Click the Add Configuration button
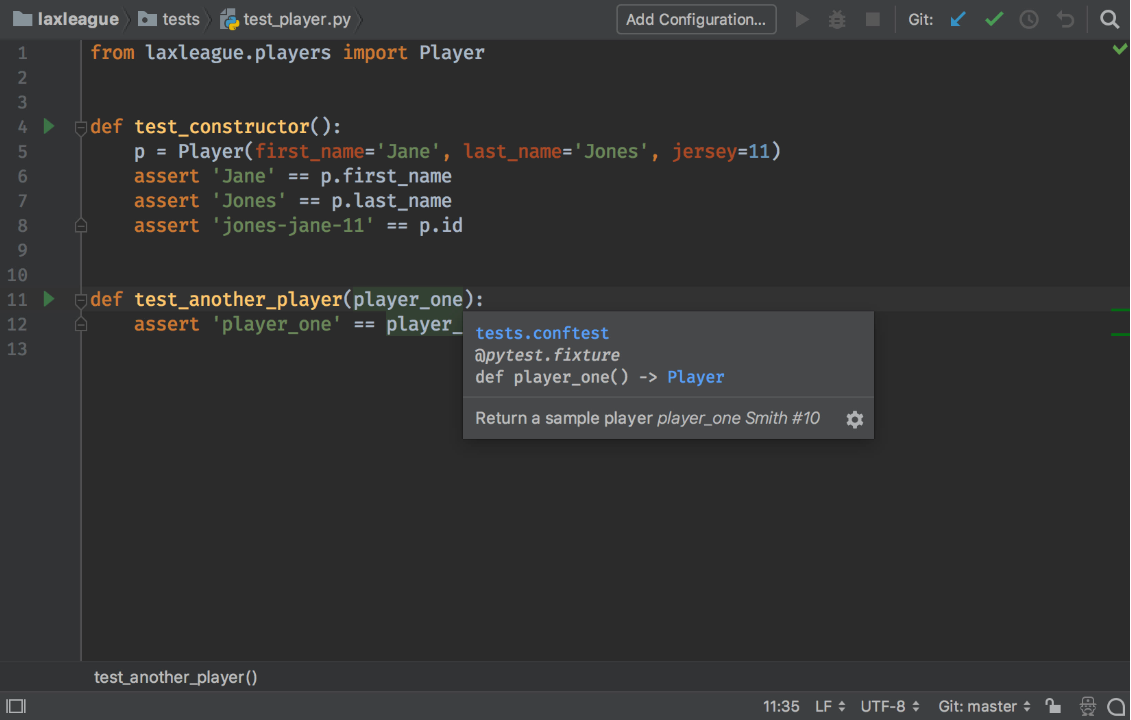 coord(696,19)
